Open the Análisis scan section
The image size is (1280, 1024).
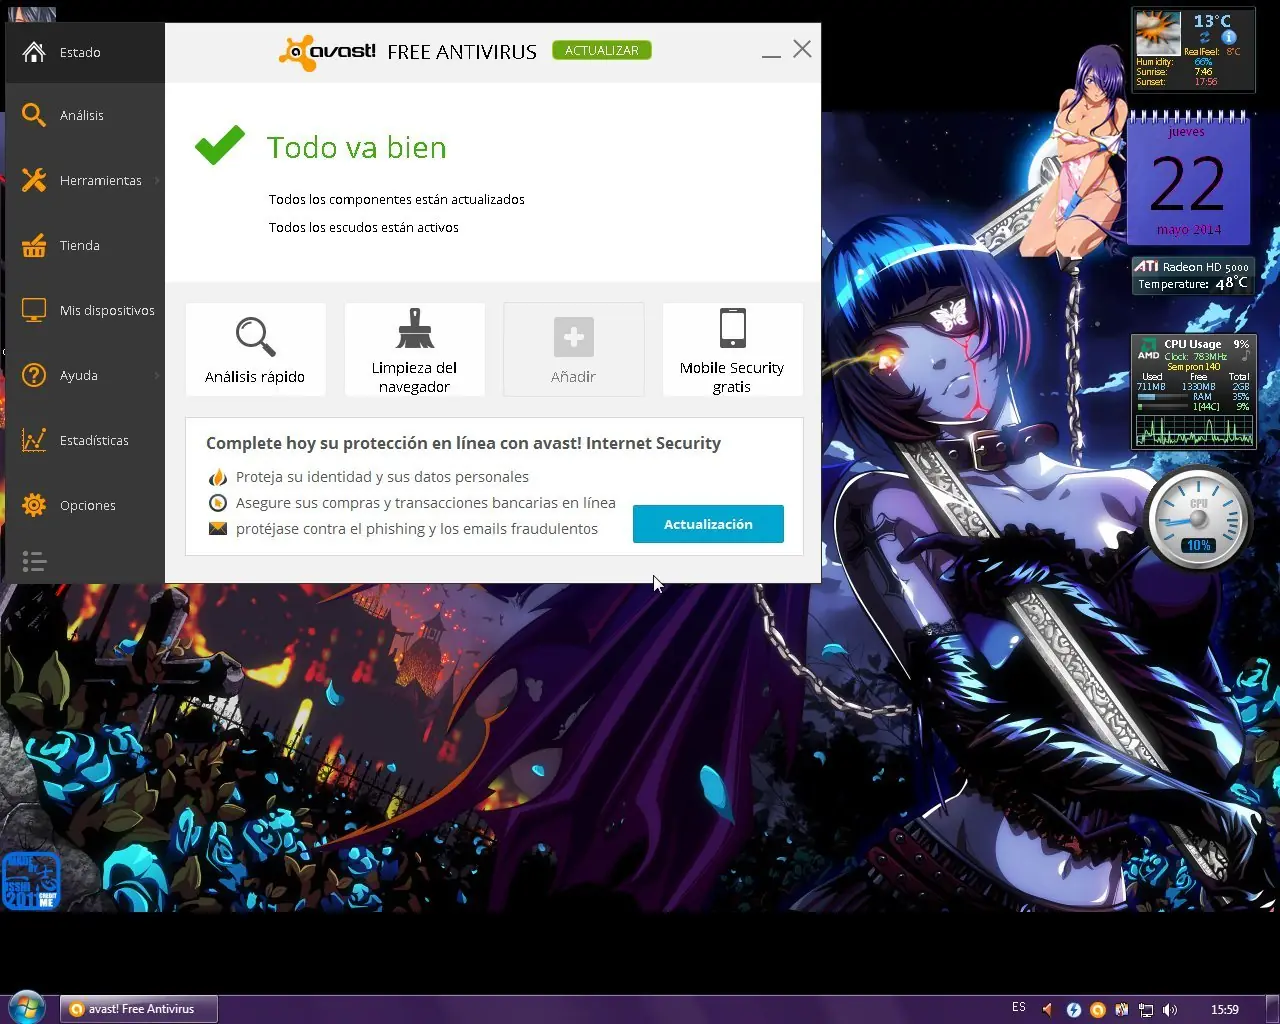85,115
